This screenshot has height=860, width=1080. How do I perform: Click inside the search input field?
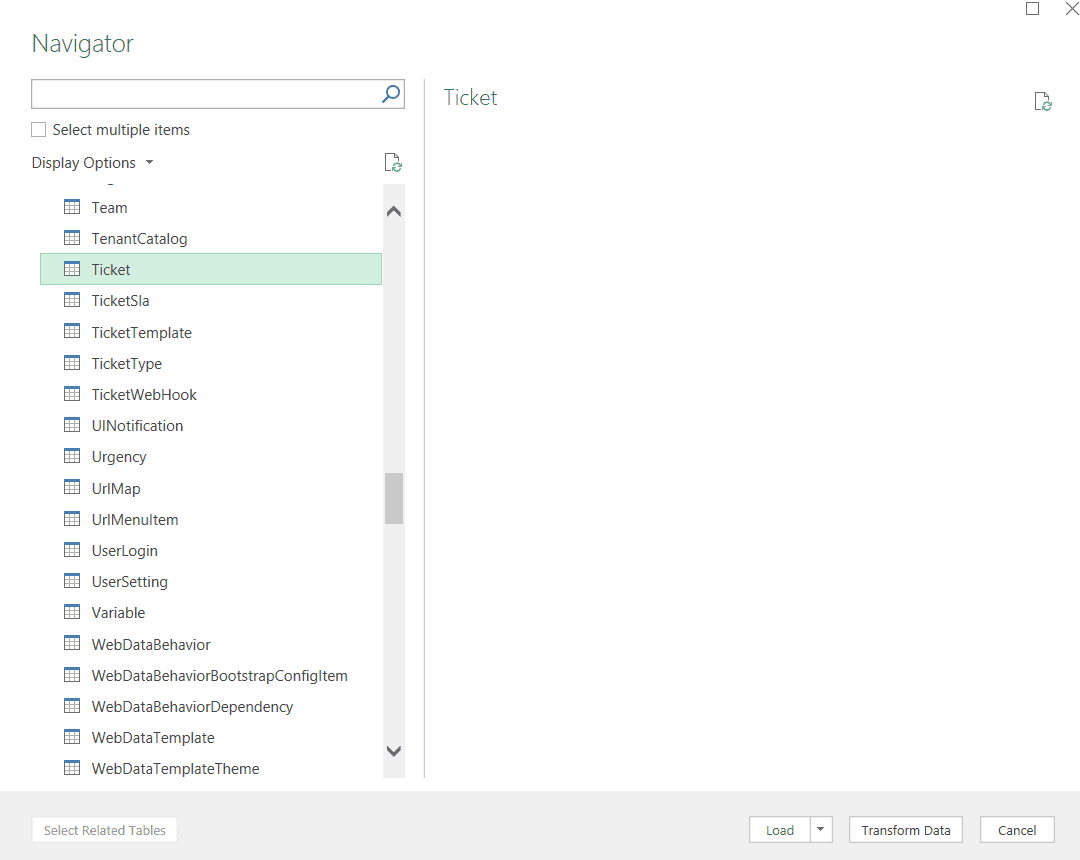click(x=200, y=94)
